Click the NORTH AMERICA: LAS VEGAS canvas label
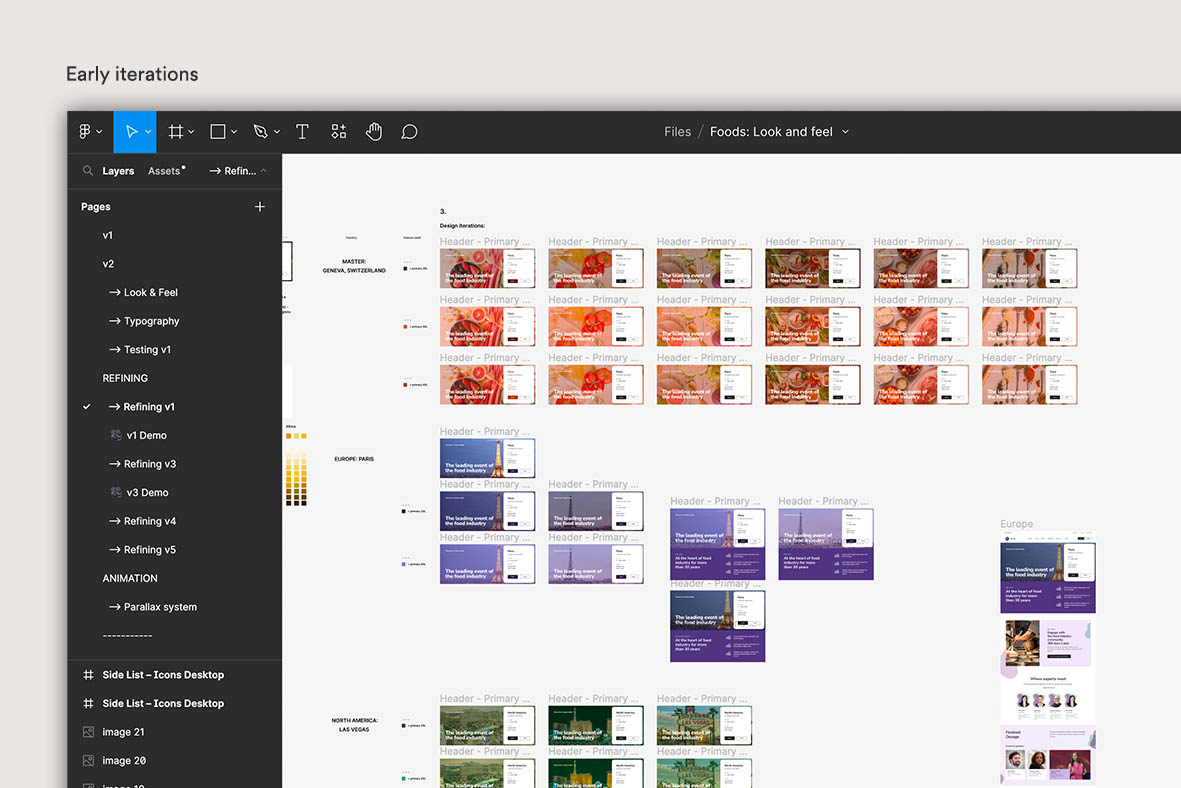 click(354, 725)
